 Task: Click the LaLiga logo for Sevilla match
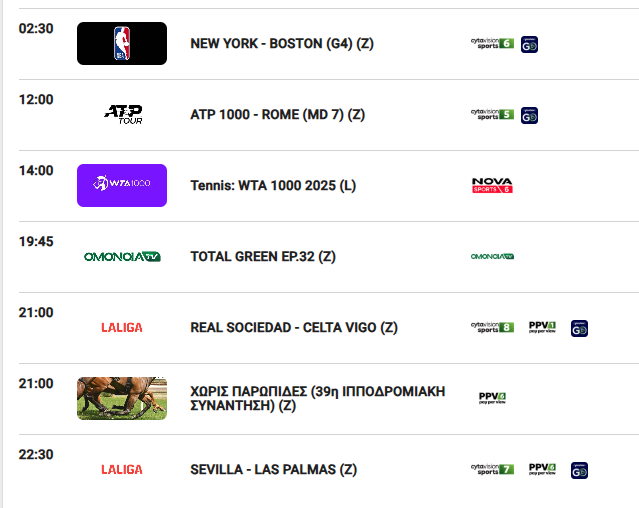pyautogui.click(x=122, y=470)
